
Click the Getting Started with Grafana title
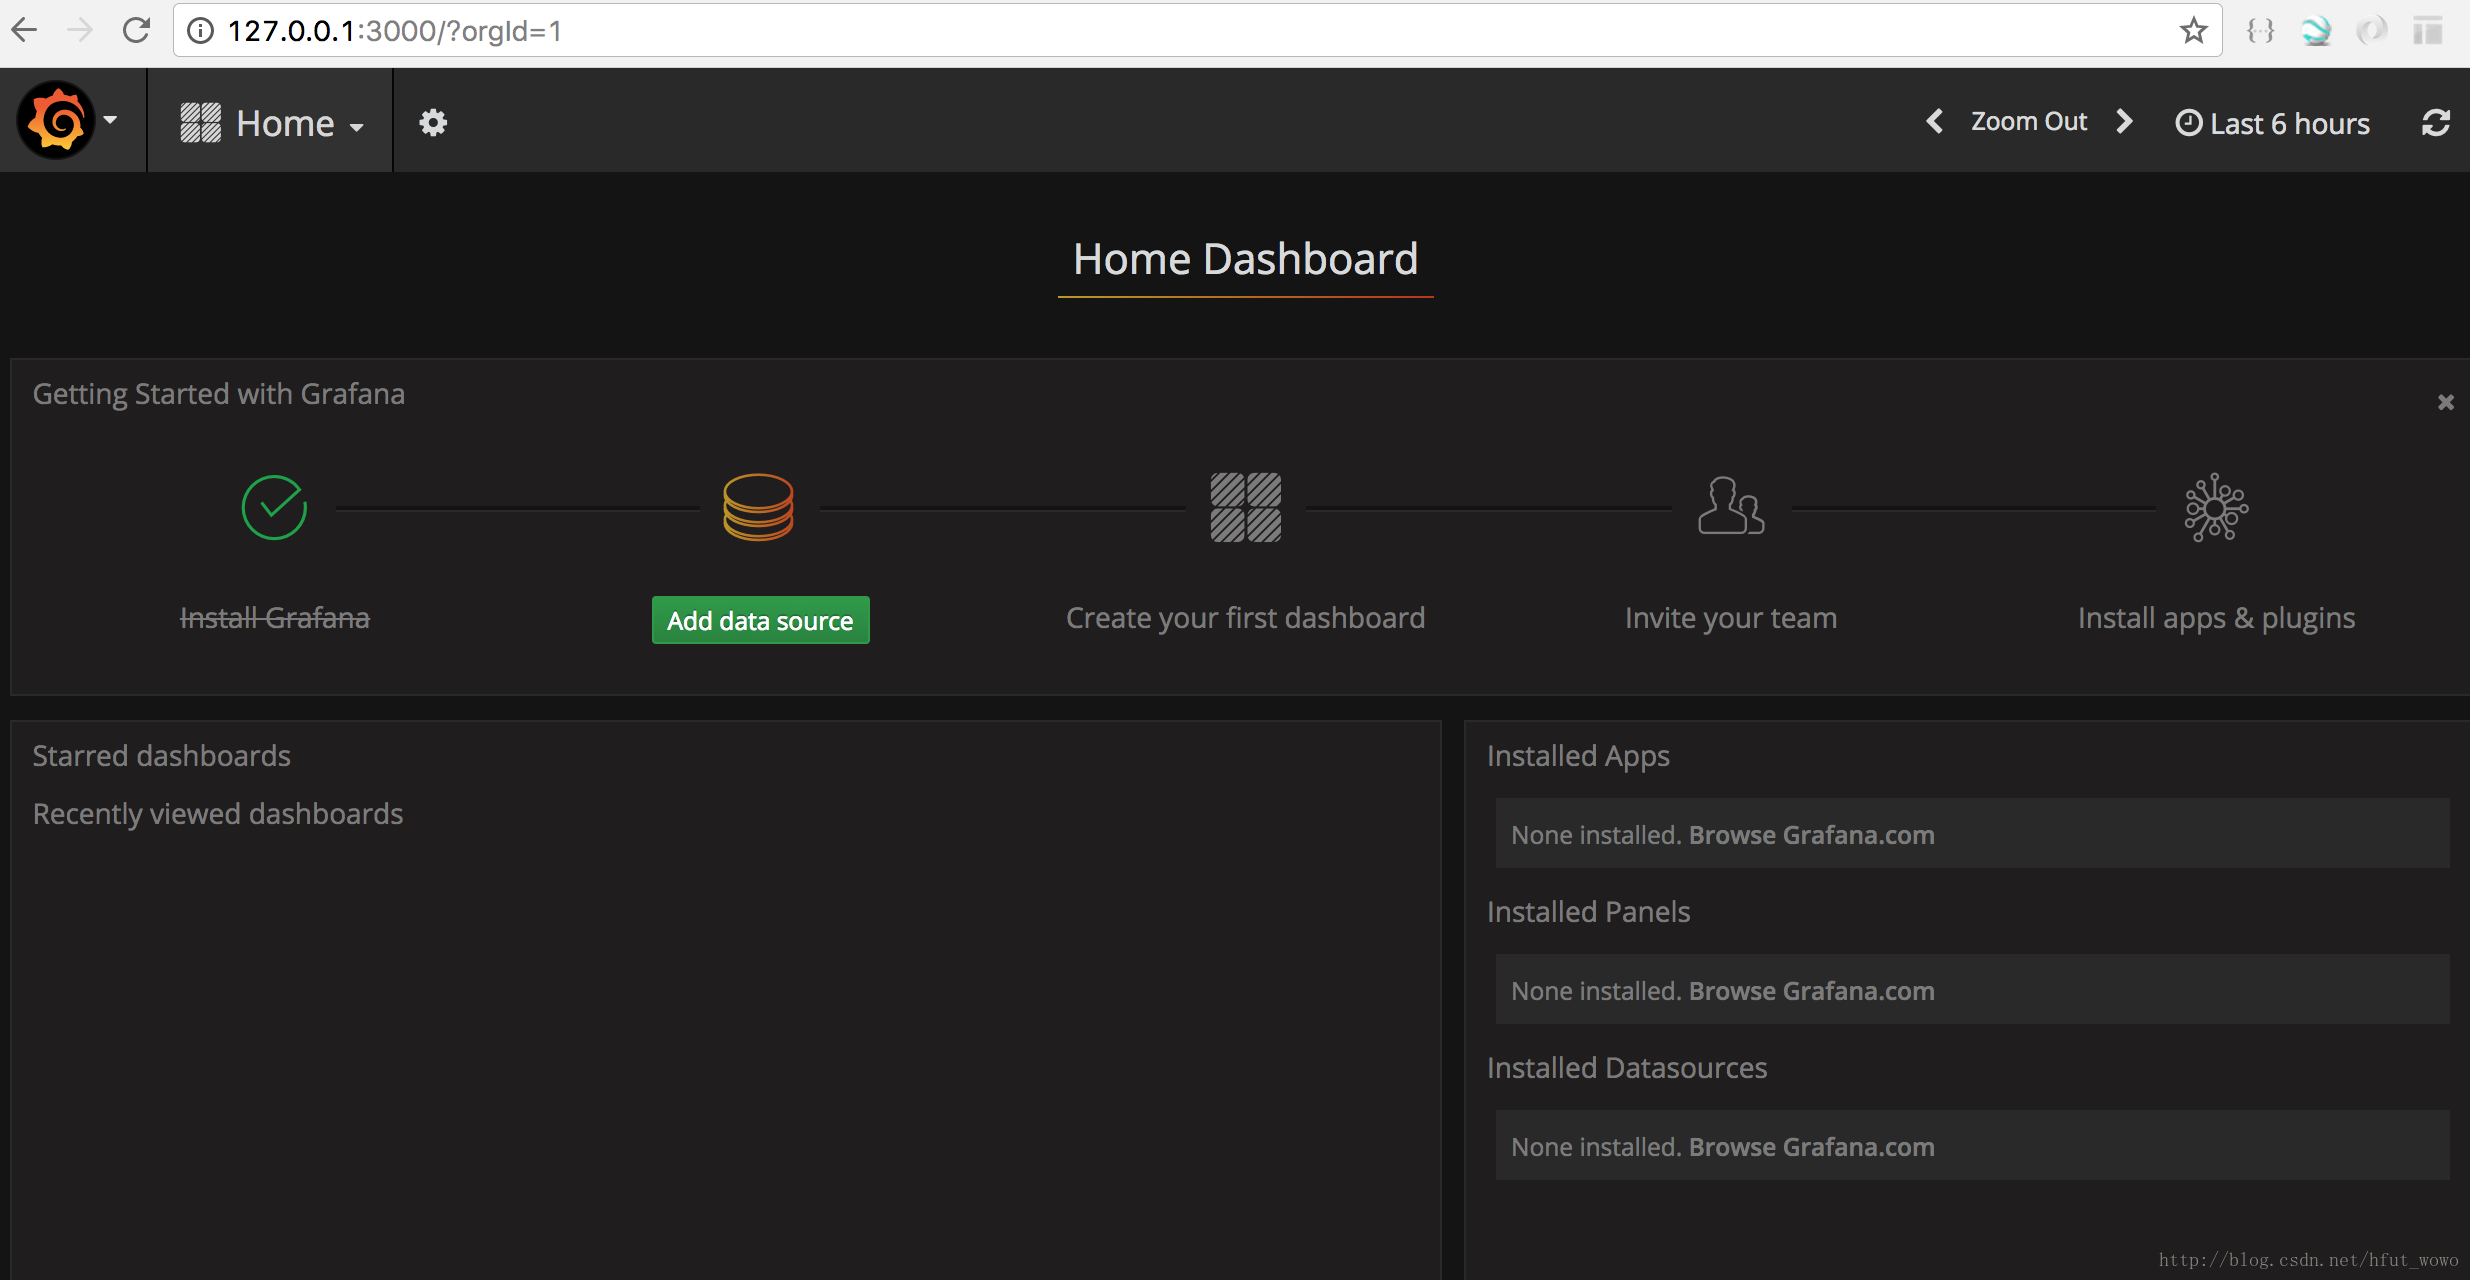pyautogui.click(x=219, y=394)
